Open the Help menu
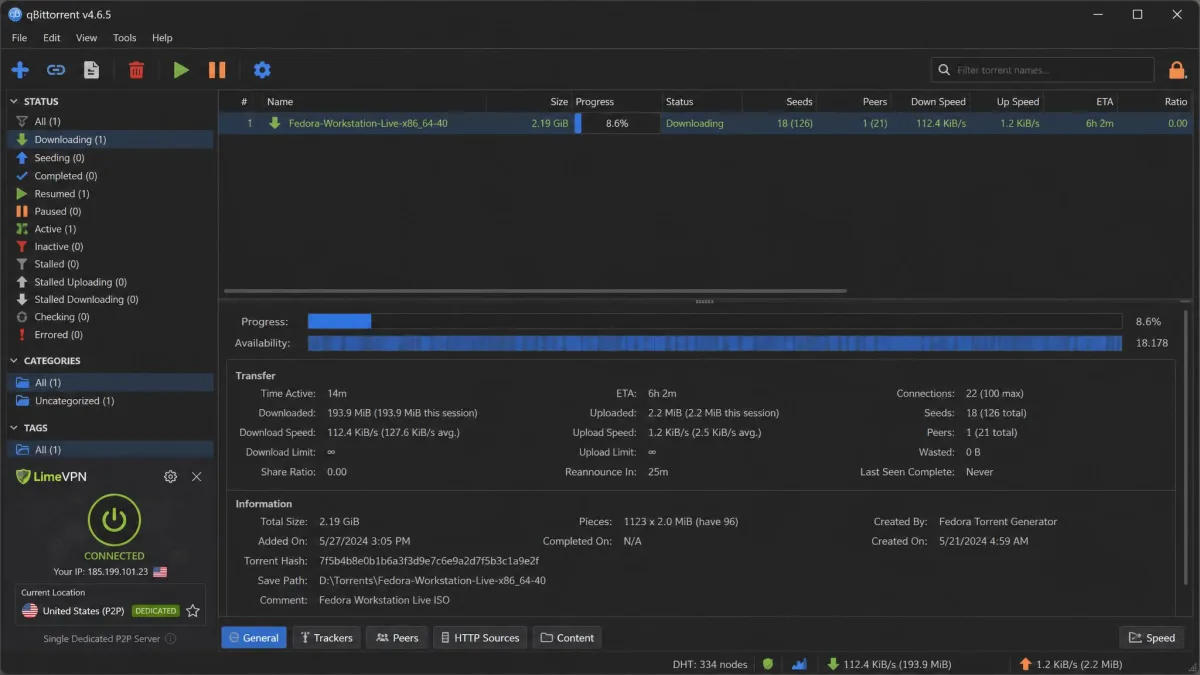Screen dimensions: 1200x675 (x=162, y=38)
